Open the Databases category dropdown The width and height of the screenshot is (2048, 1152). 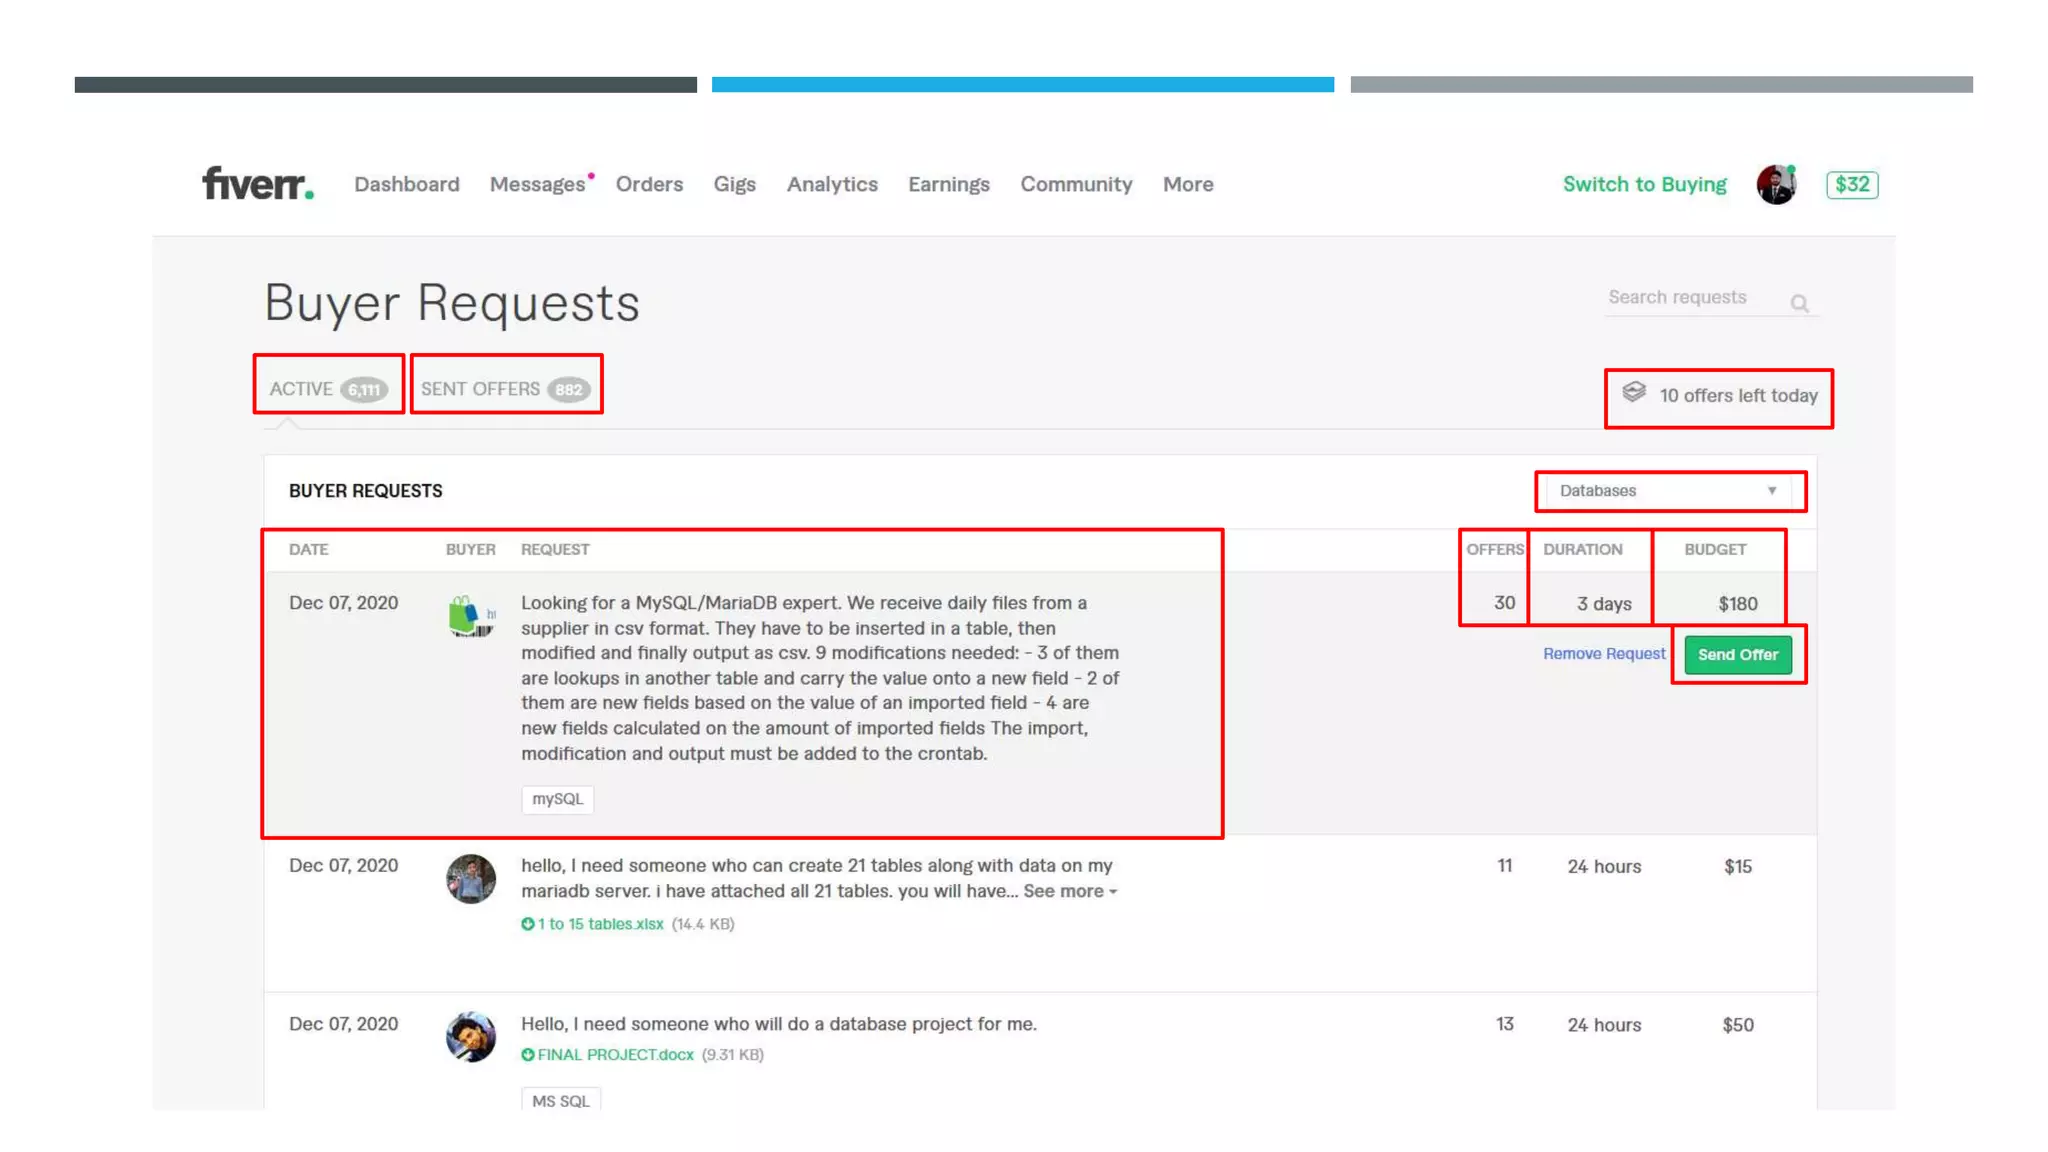click(1669, 491)
